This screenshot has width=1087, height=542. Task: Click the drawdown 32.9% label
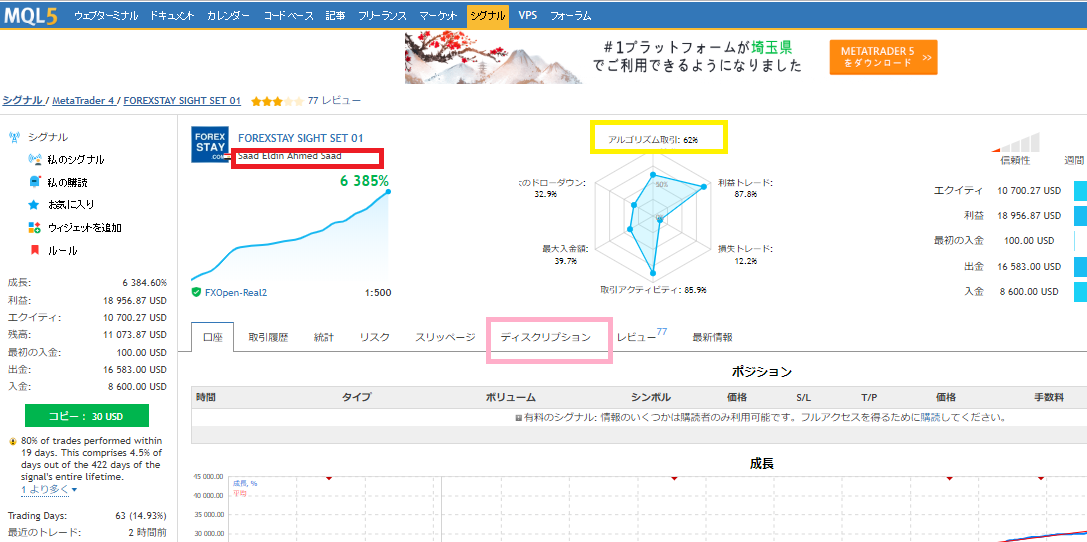(x=552, y=189)
